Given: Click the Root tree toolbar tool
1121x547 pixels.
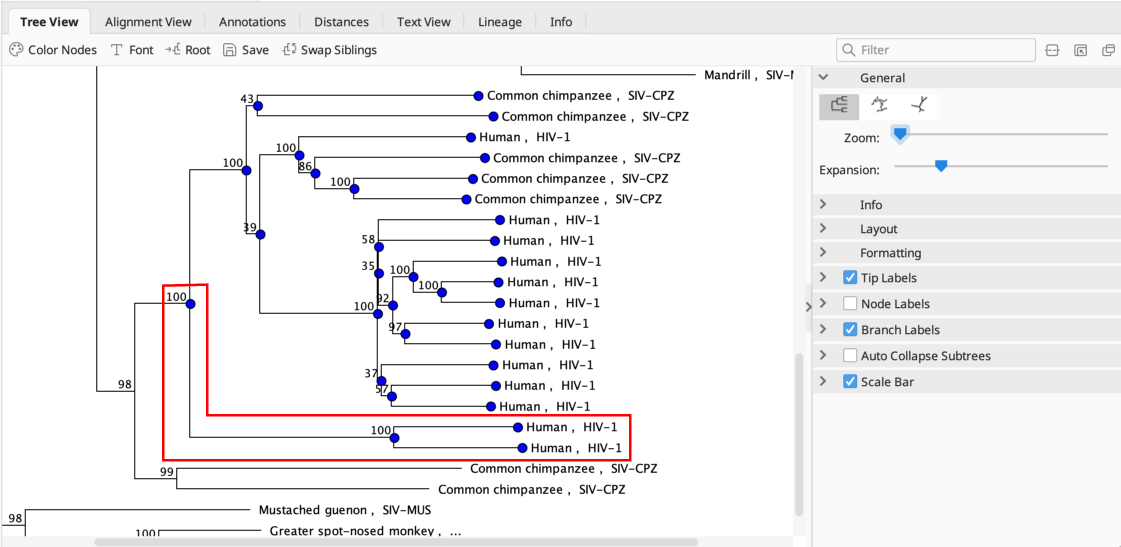Looking at the screenshot, I should [188, 50].
